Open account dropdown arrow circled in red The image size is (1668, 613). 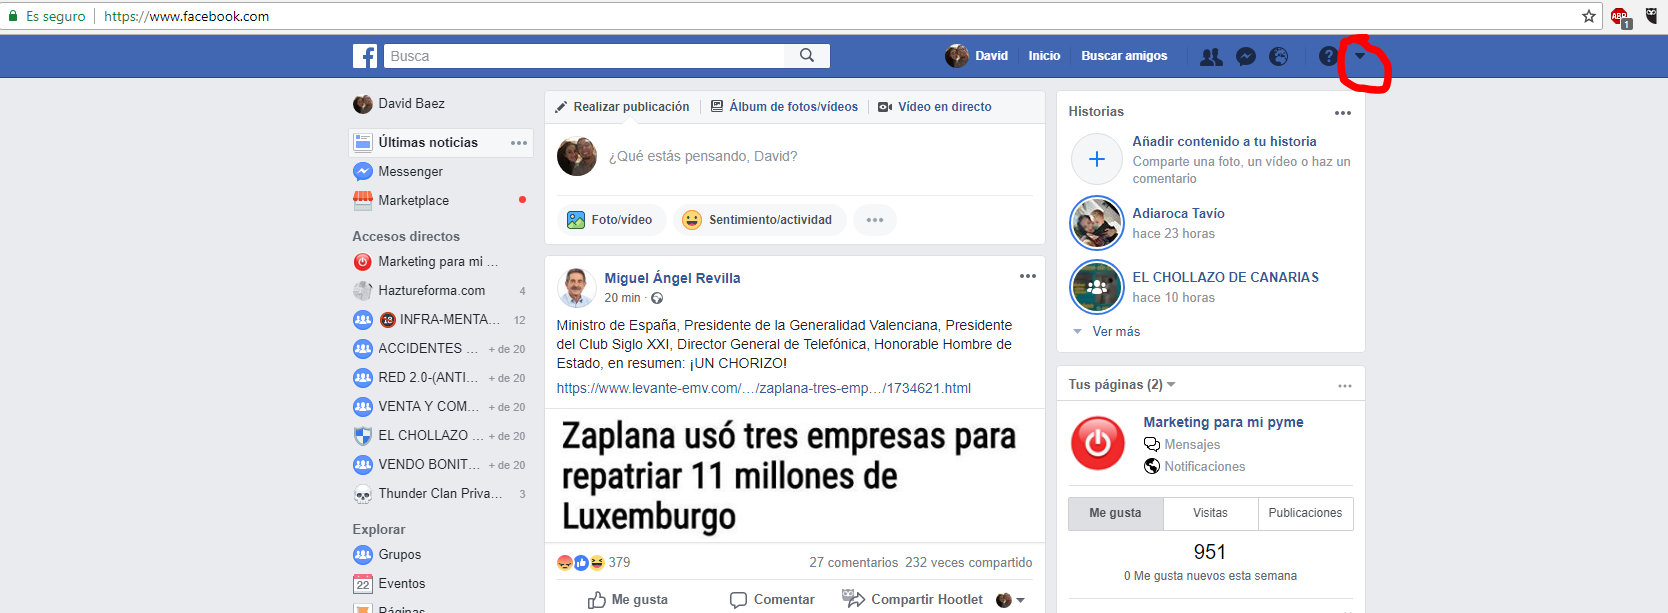coord(1360,56)
